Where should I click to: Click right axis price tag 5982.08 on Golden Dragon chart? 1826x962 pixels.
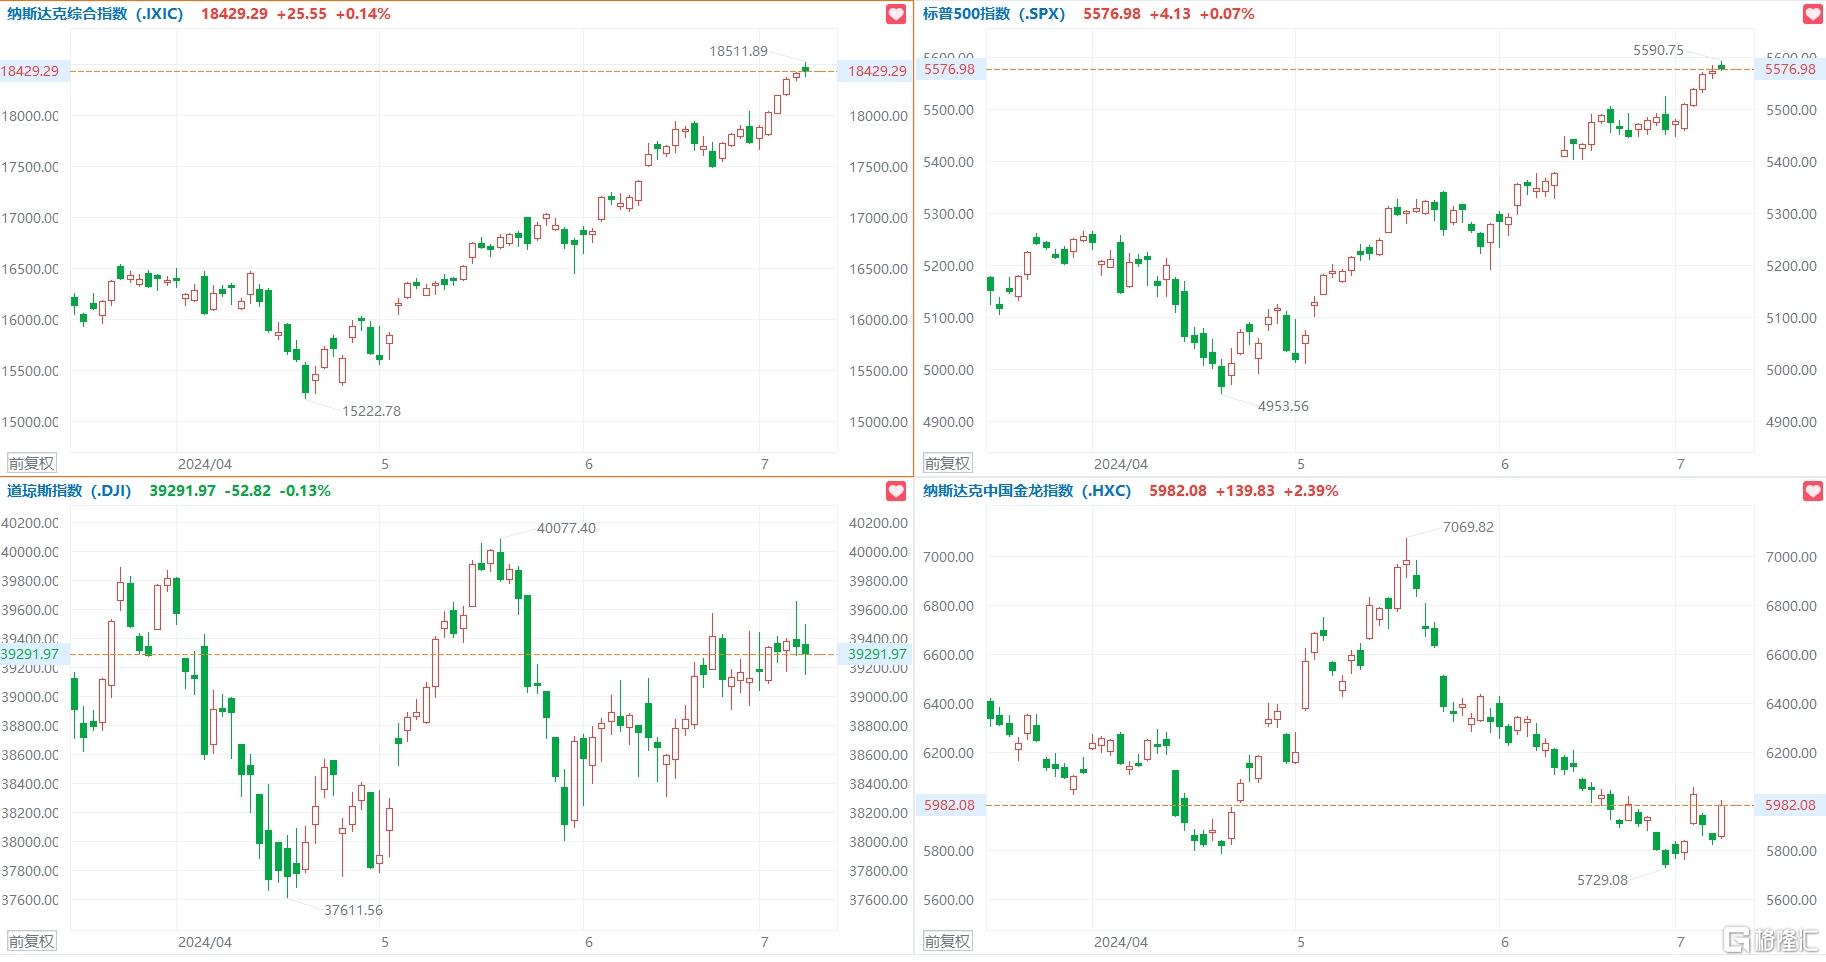[x=1790, y=805]
